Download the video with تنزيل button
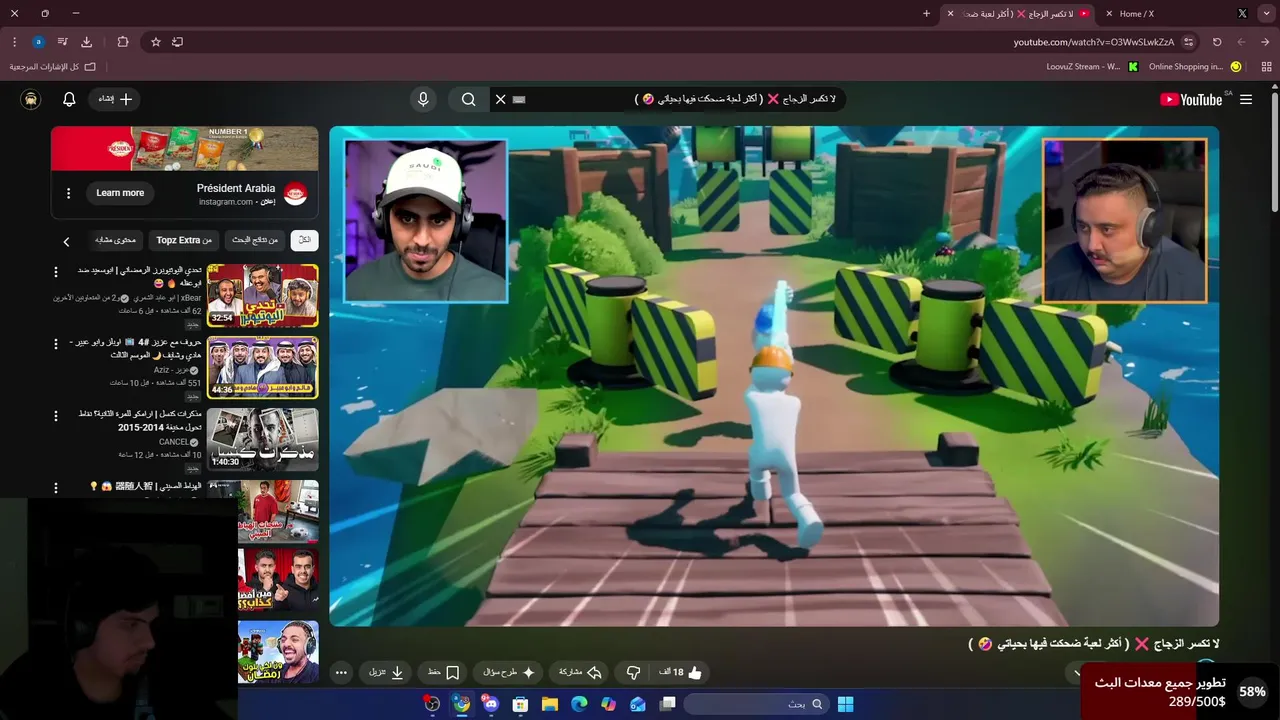Image resolution: width=1280 pixels, height=720 pixels. 386,673
